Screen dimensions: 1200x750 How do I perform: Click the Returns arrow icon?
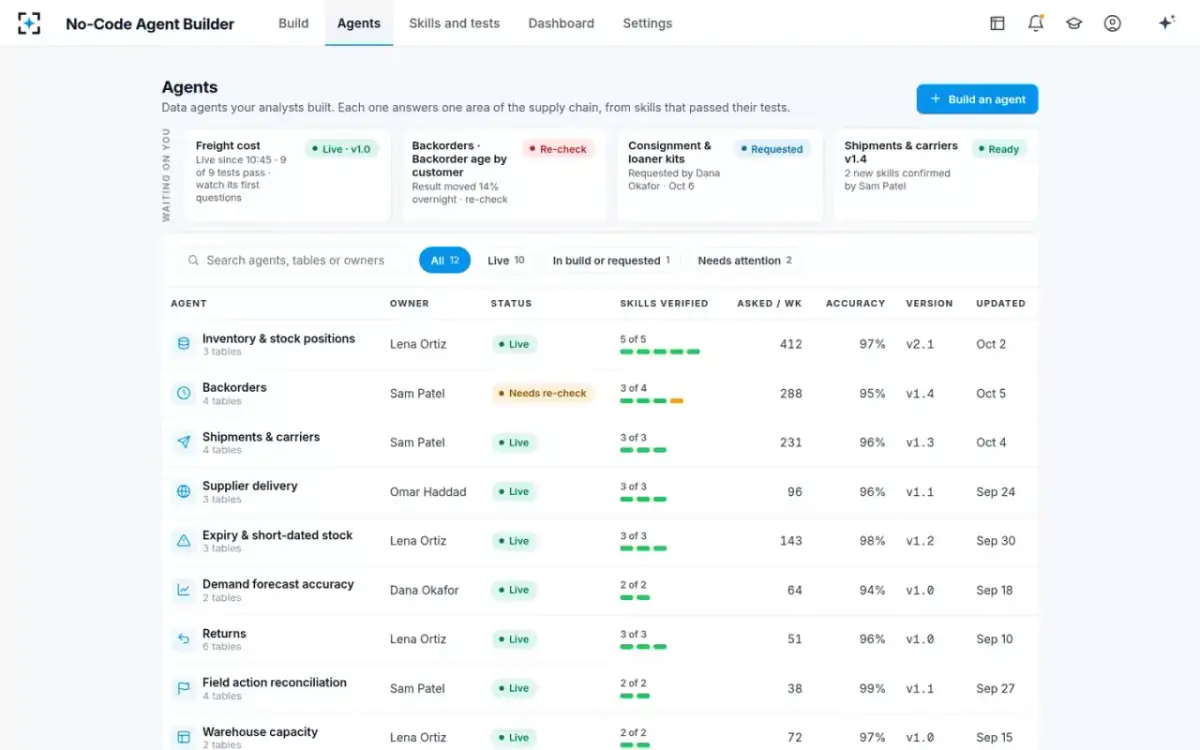tap(183, 639)
